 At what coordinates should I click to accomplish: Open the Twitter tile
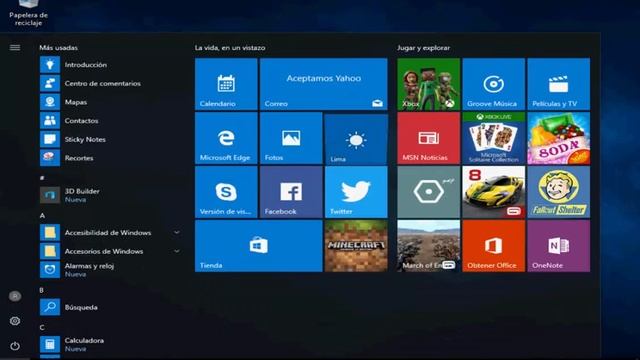click(x=356, y=192)
